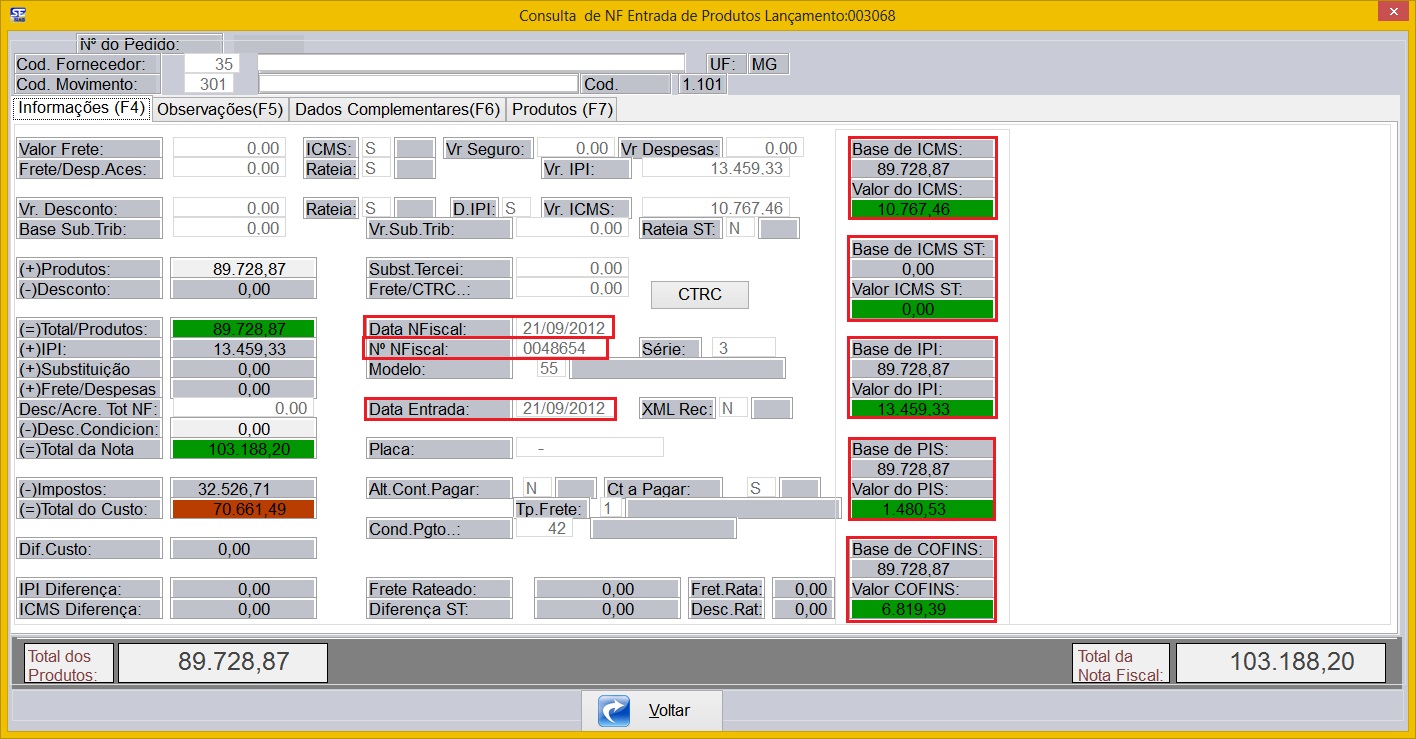Viewport: 1416px width, 739px height.
Task: Click the Data NFiscal date field
Action: click(563, 328)
